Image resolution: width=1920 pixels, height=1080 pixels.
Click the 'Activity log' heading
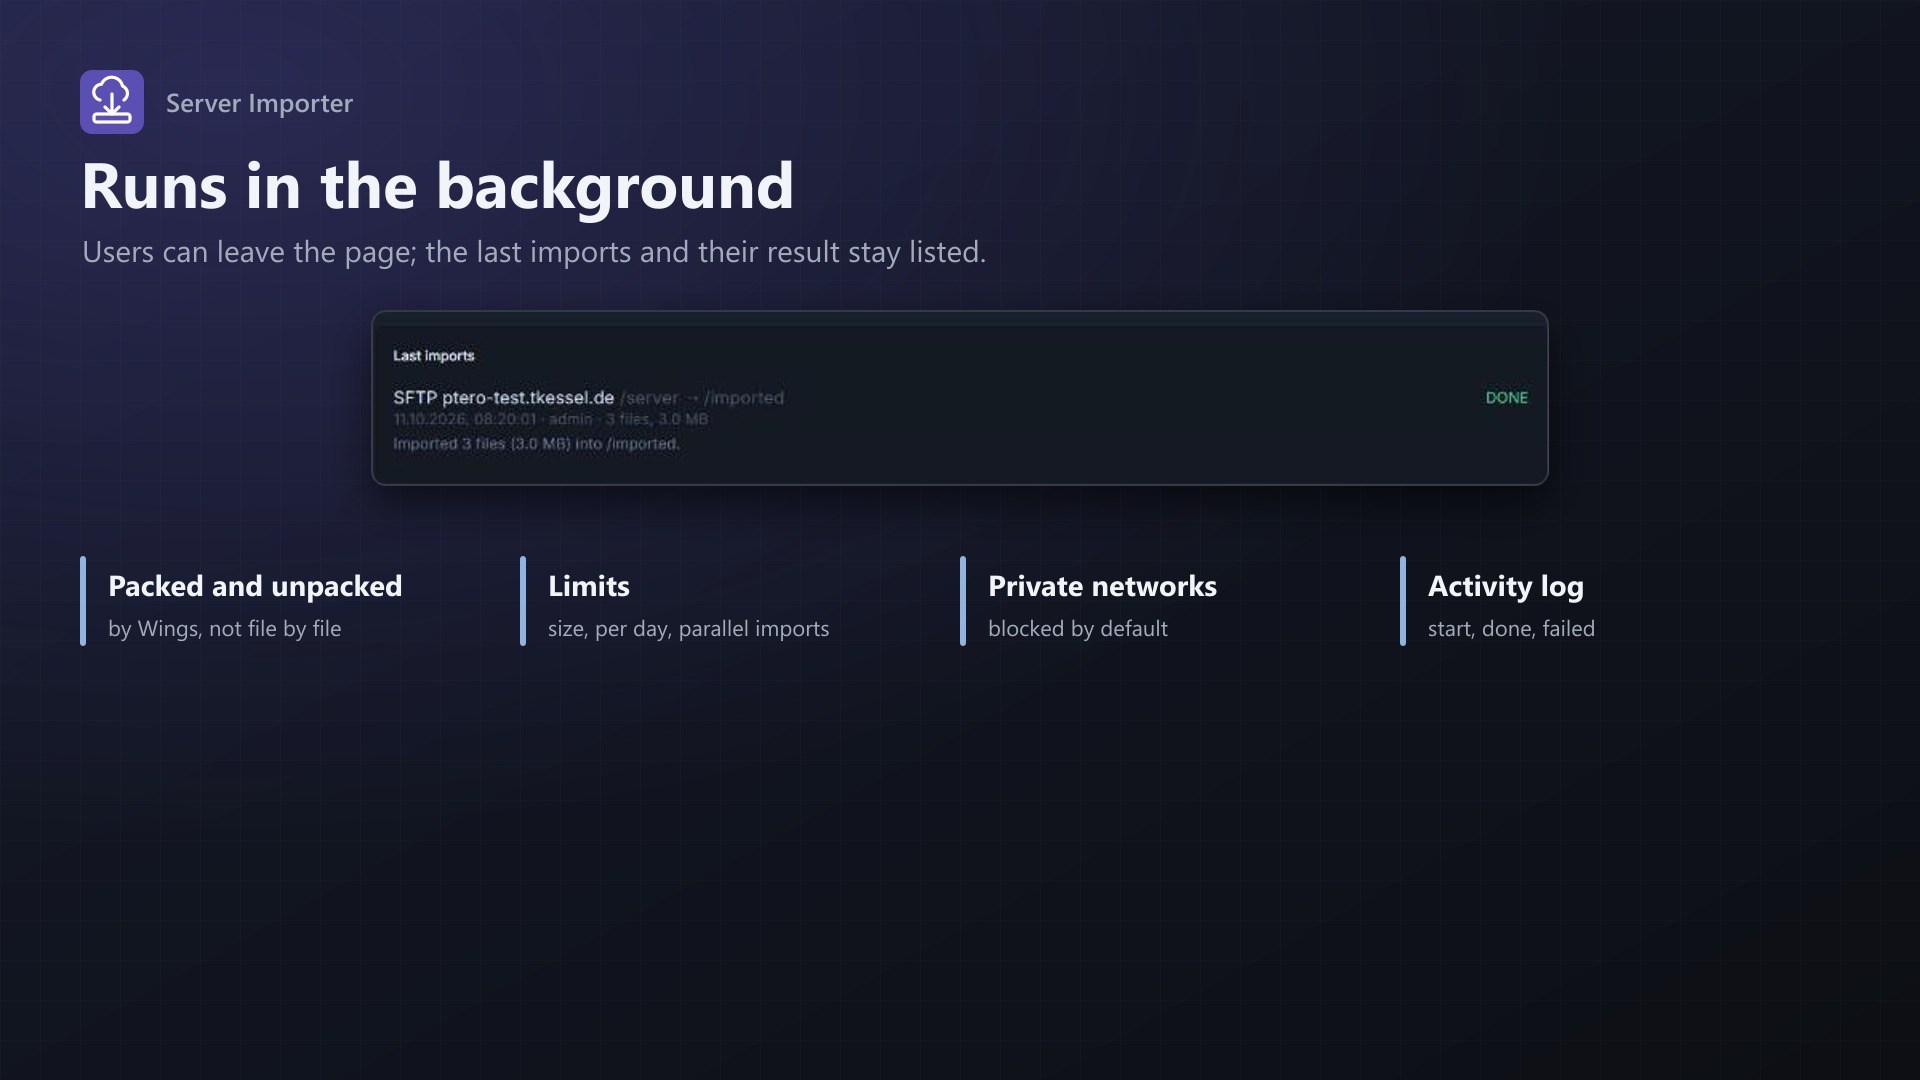[1506, 586]
